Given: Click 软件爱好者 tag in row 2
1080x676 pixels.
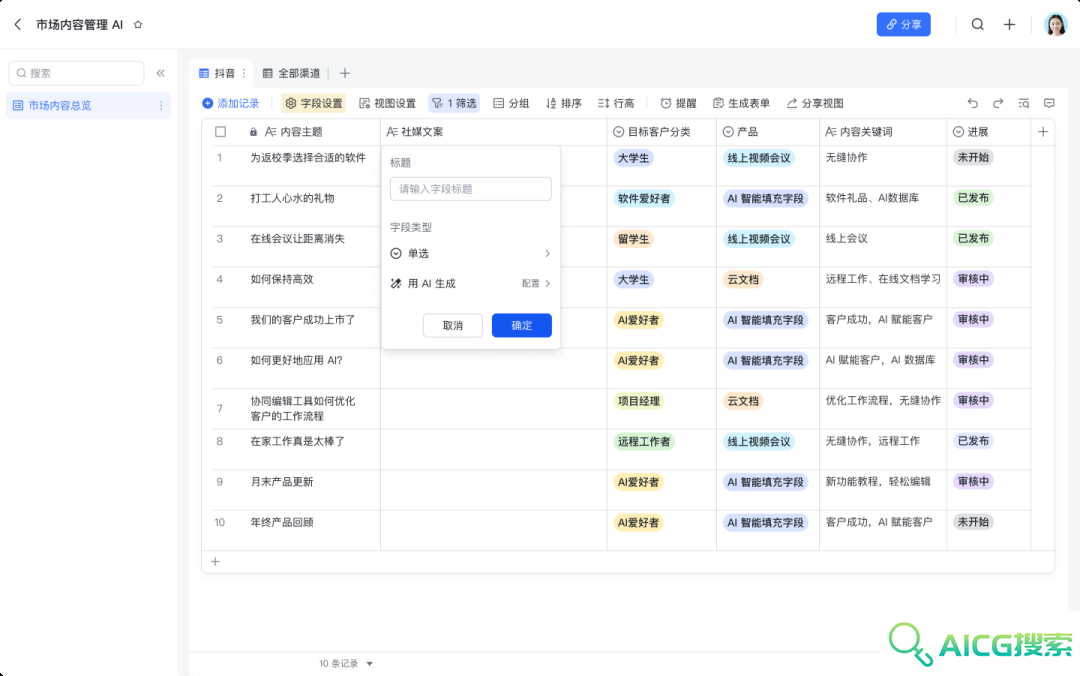Looking at the screenshot, I should tap(643, 198).
